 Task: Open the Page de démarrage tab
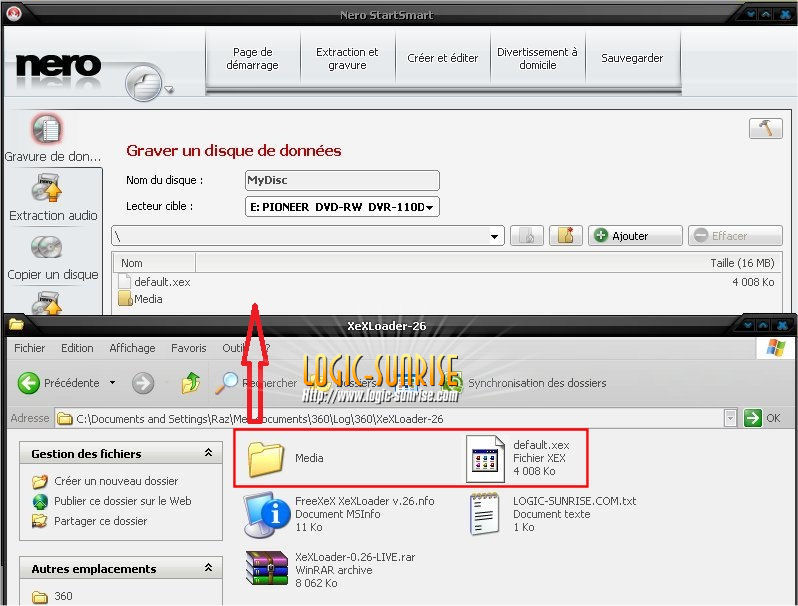[x=252, y=59]
